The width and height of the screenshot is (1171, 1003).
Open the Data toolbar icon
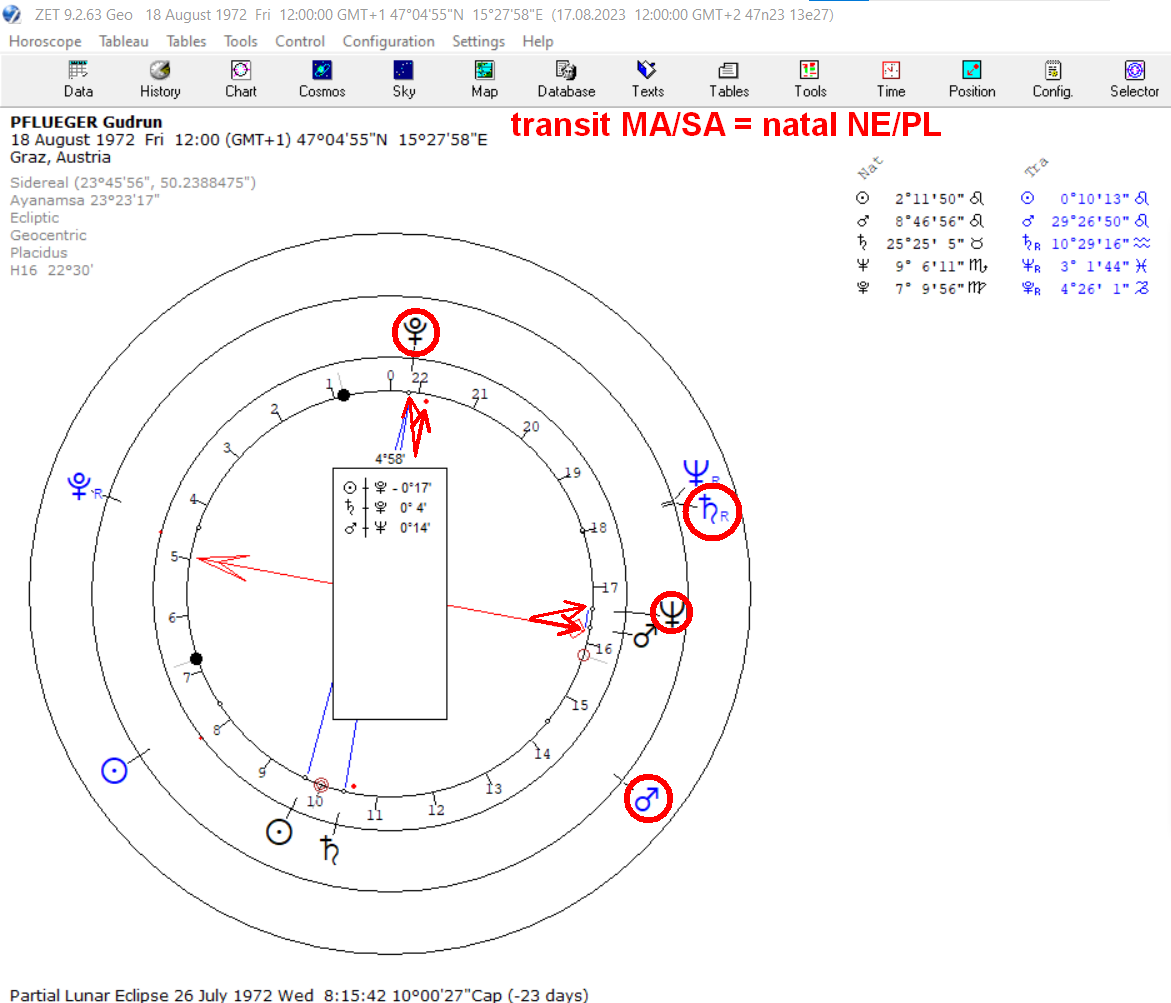pos(78,79)
